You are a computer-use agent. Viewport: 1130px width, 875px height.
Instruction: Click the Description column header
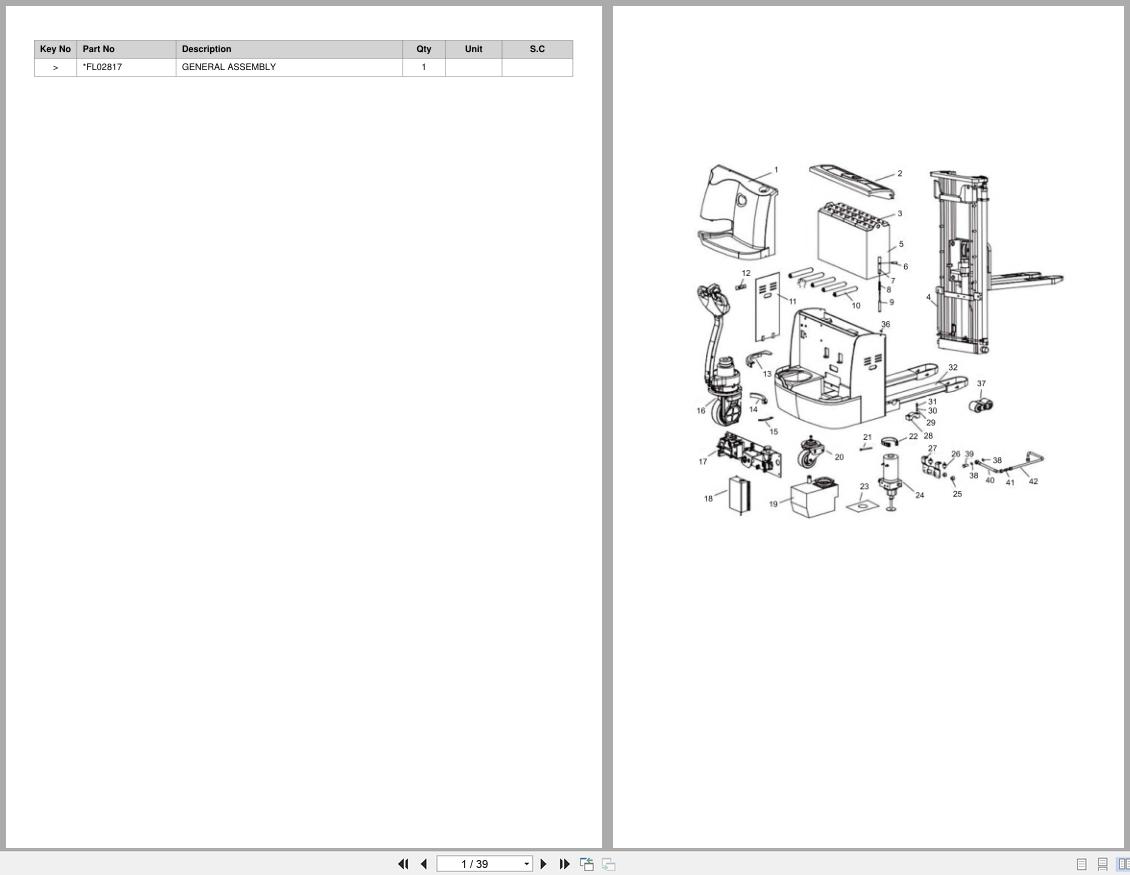point(289,49)
